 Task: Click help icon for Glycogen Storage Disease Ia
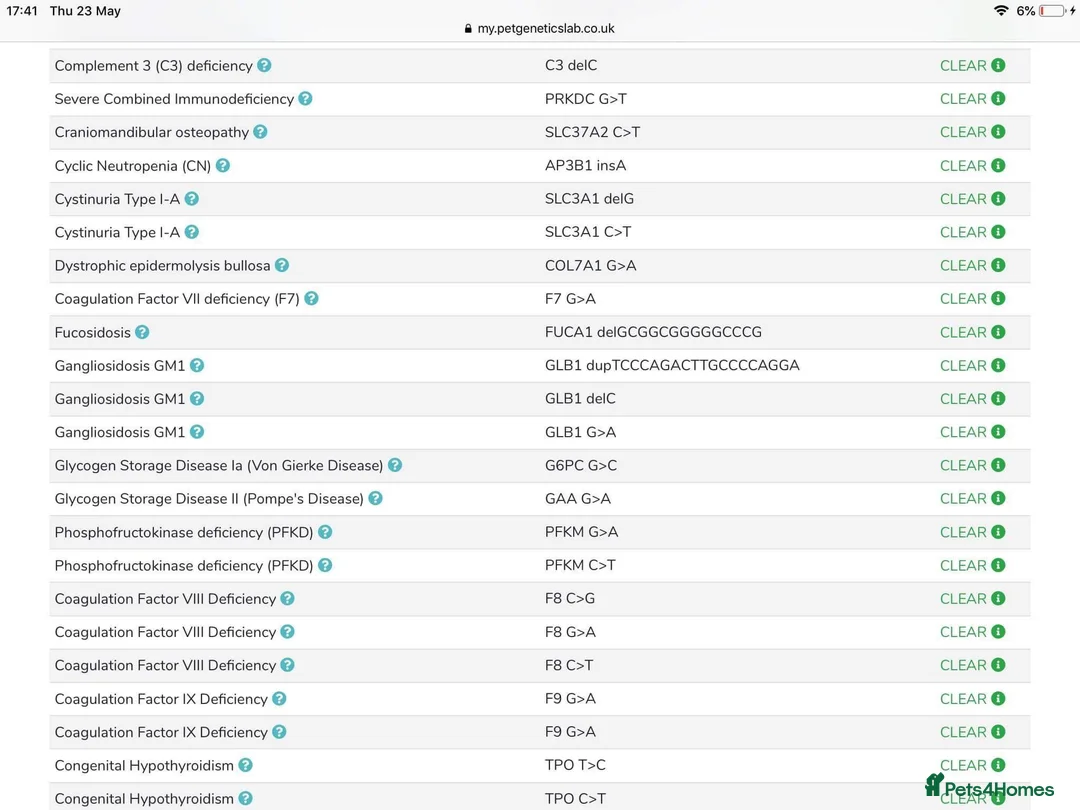pyautogui.click(x=395, y=465)
